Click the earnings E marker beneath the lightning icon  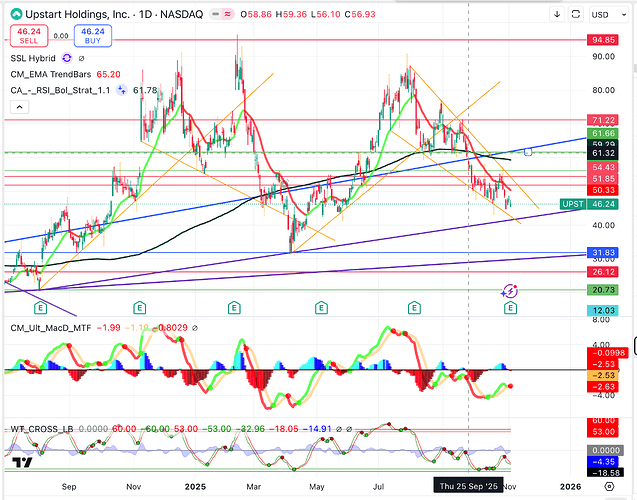click(510, 308)
